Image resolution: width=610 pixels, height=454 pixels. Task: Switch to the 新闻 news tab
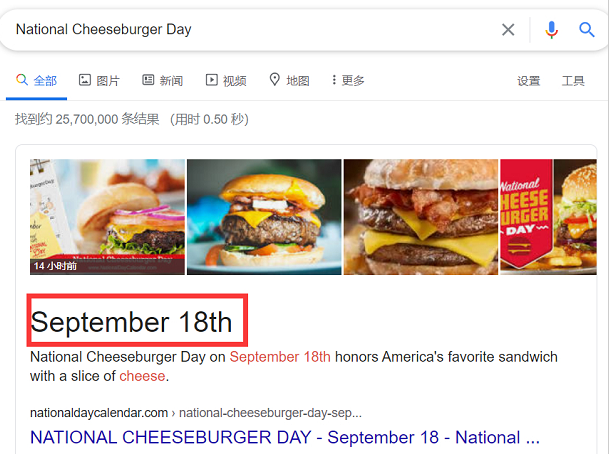click(x=162, y=81)
